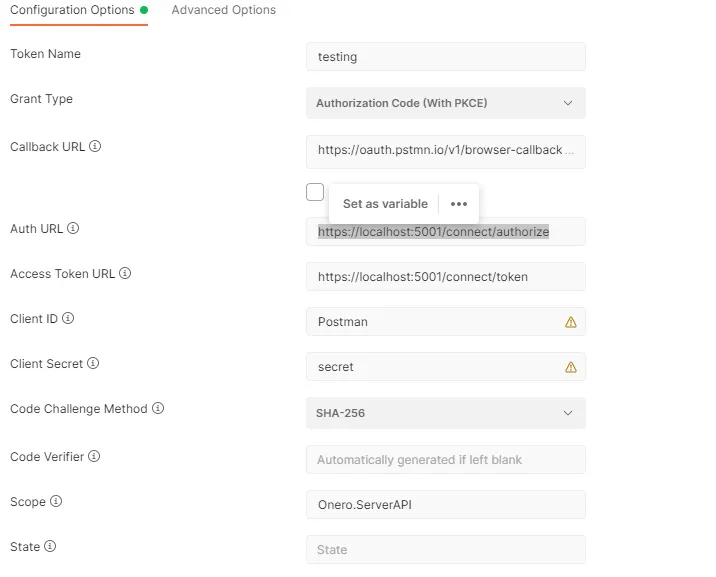Select the Configuration Options tab
716x577 pixels.
coord(72,10)
